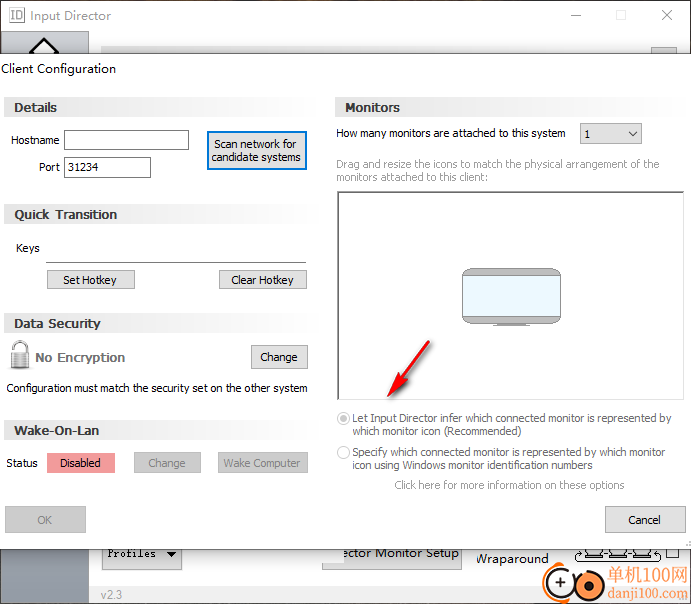Cancel the client configuration dialog
Screen dimensions: 691x604
645,520
